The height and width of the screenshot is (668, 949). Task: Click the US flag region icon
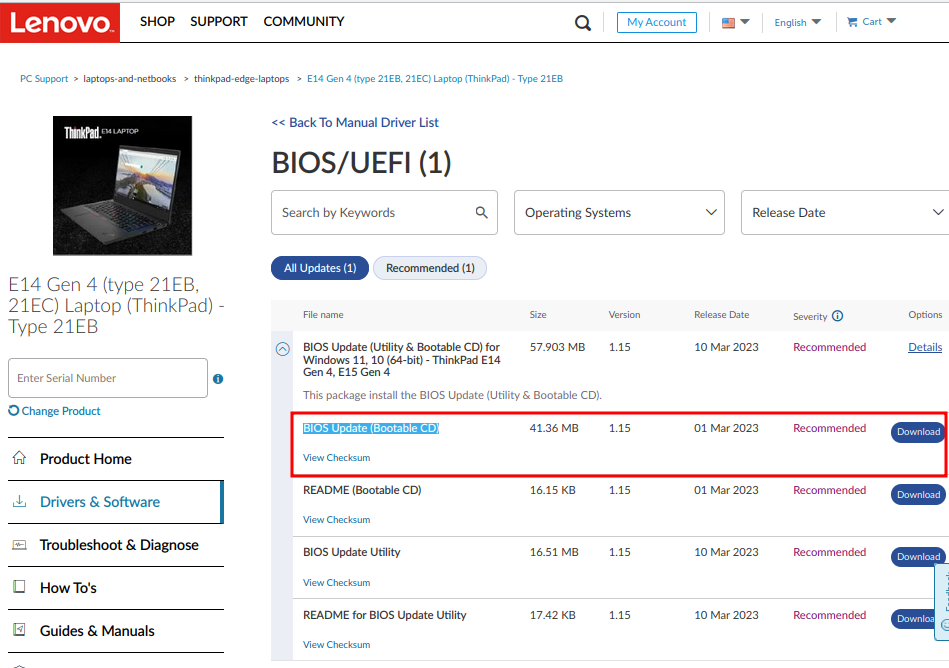pos(728,22)
